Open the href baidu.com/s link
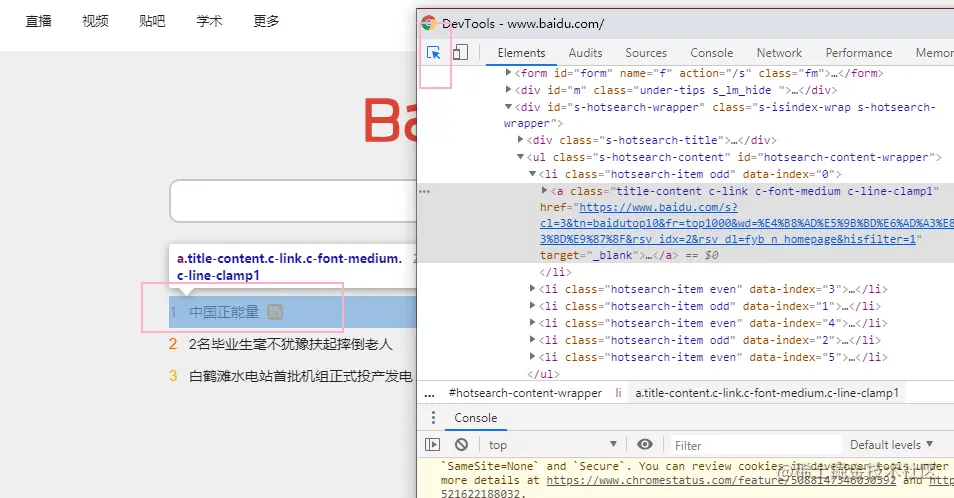The image size is (954, 498). tap(747, 223)
